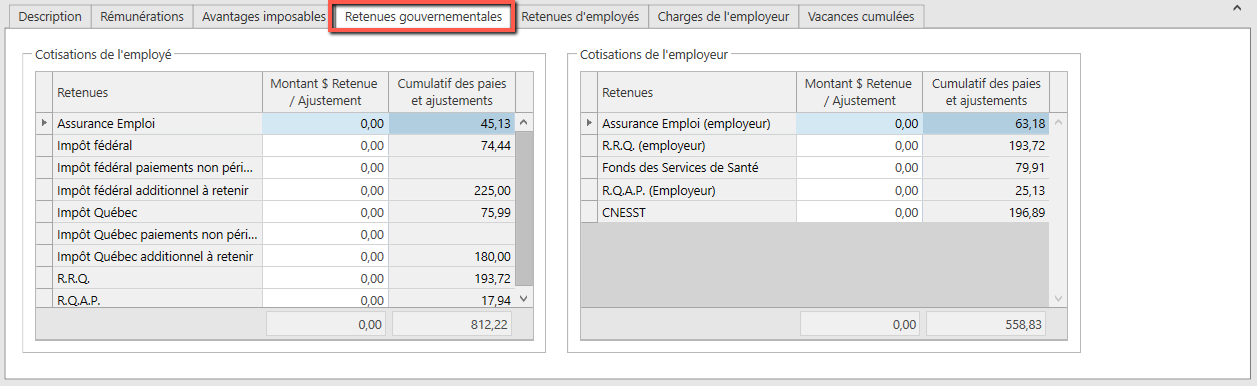Click employer Montant $ Retenue / Ajustement header
The height and width of the screenshot is (386, 1257).
coord(860,92)
